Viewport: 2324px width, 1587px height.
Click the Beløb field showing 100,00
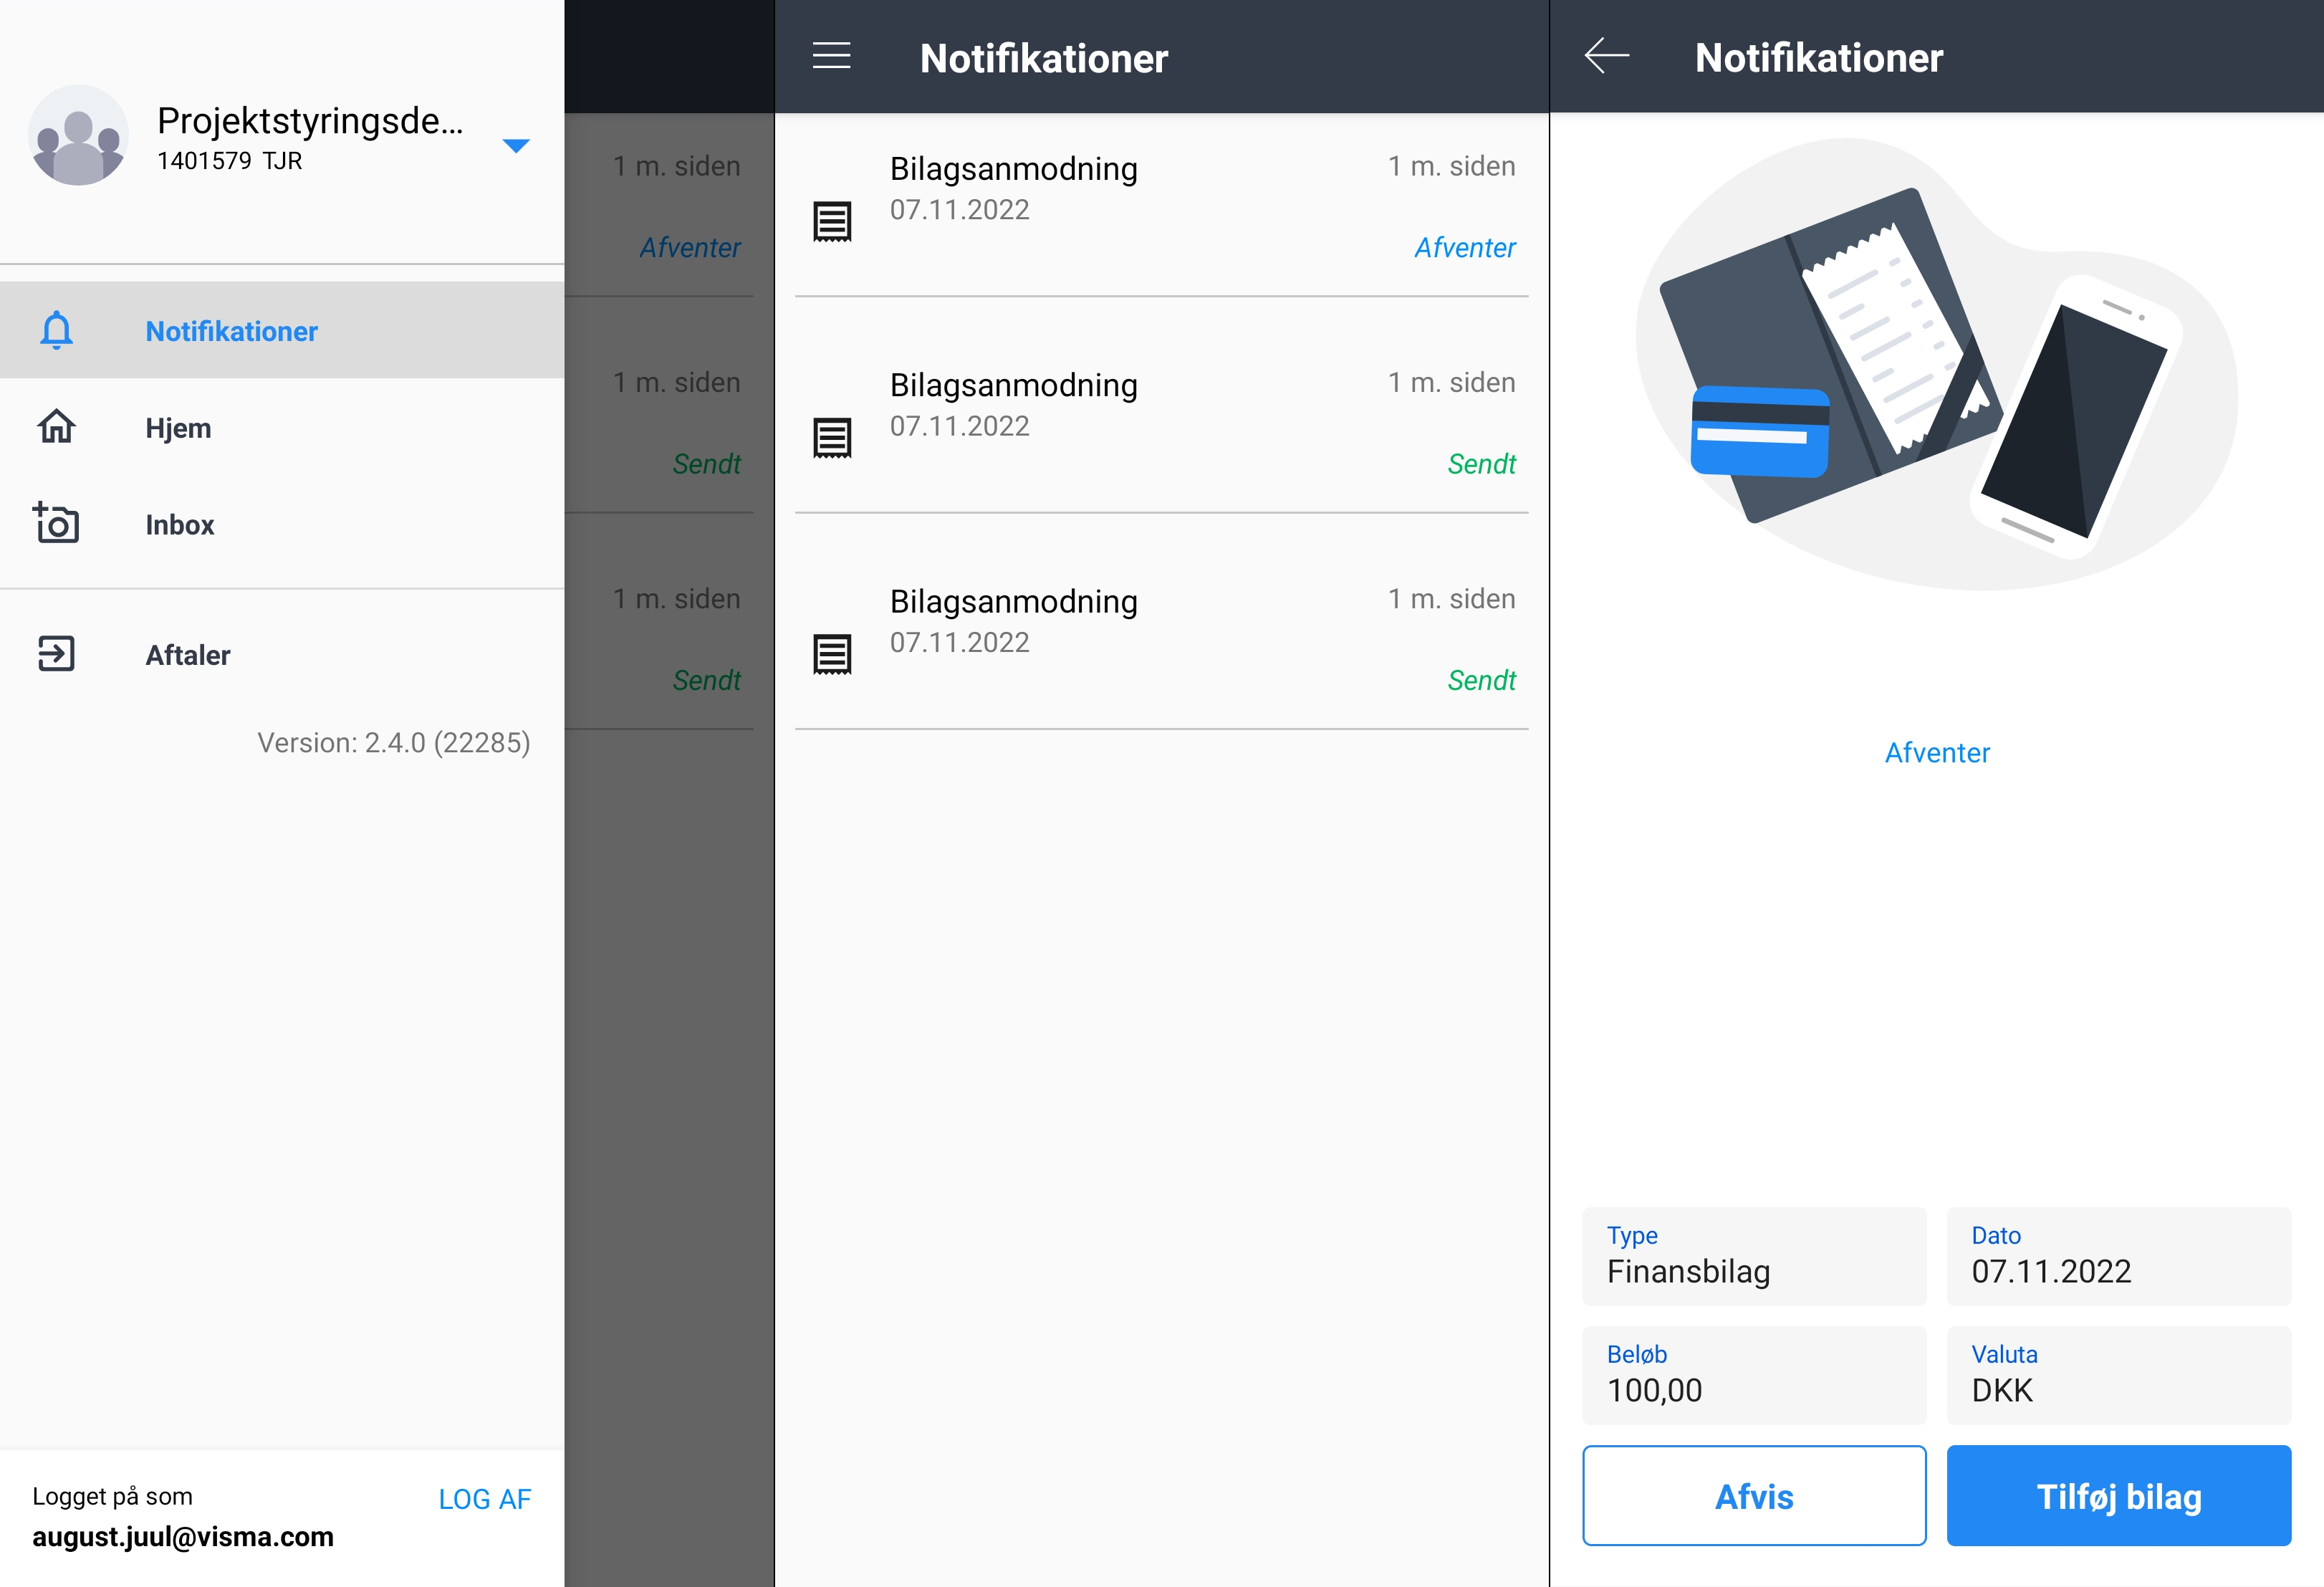1753,1375
